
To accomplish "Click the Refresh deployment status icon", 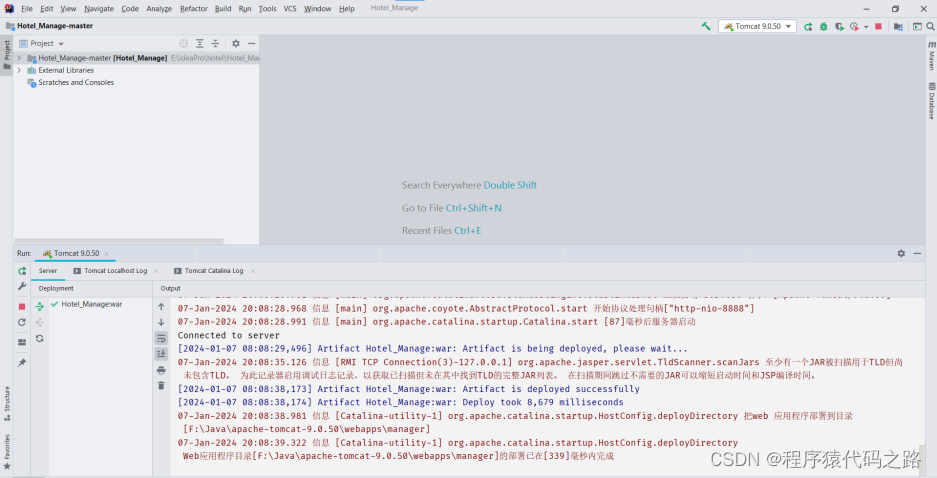I will (x=39, y=338).
